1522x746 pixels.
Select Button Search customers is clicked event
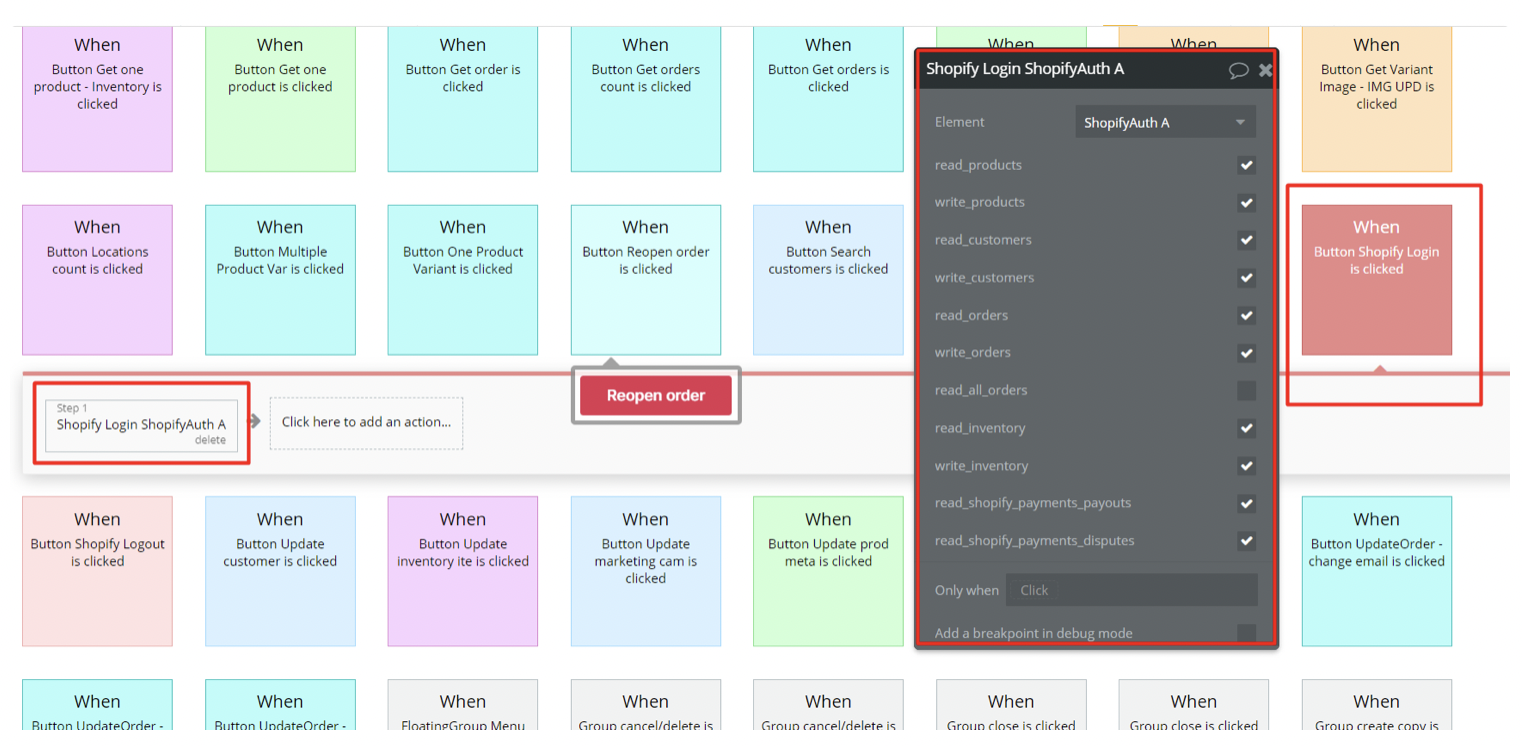pyautogui.click(x=828, y=280)
